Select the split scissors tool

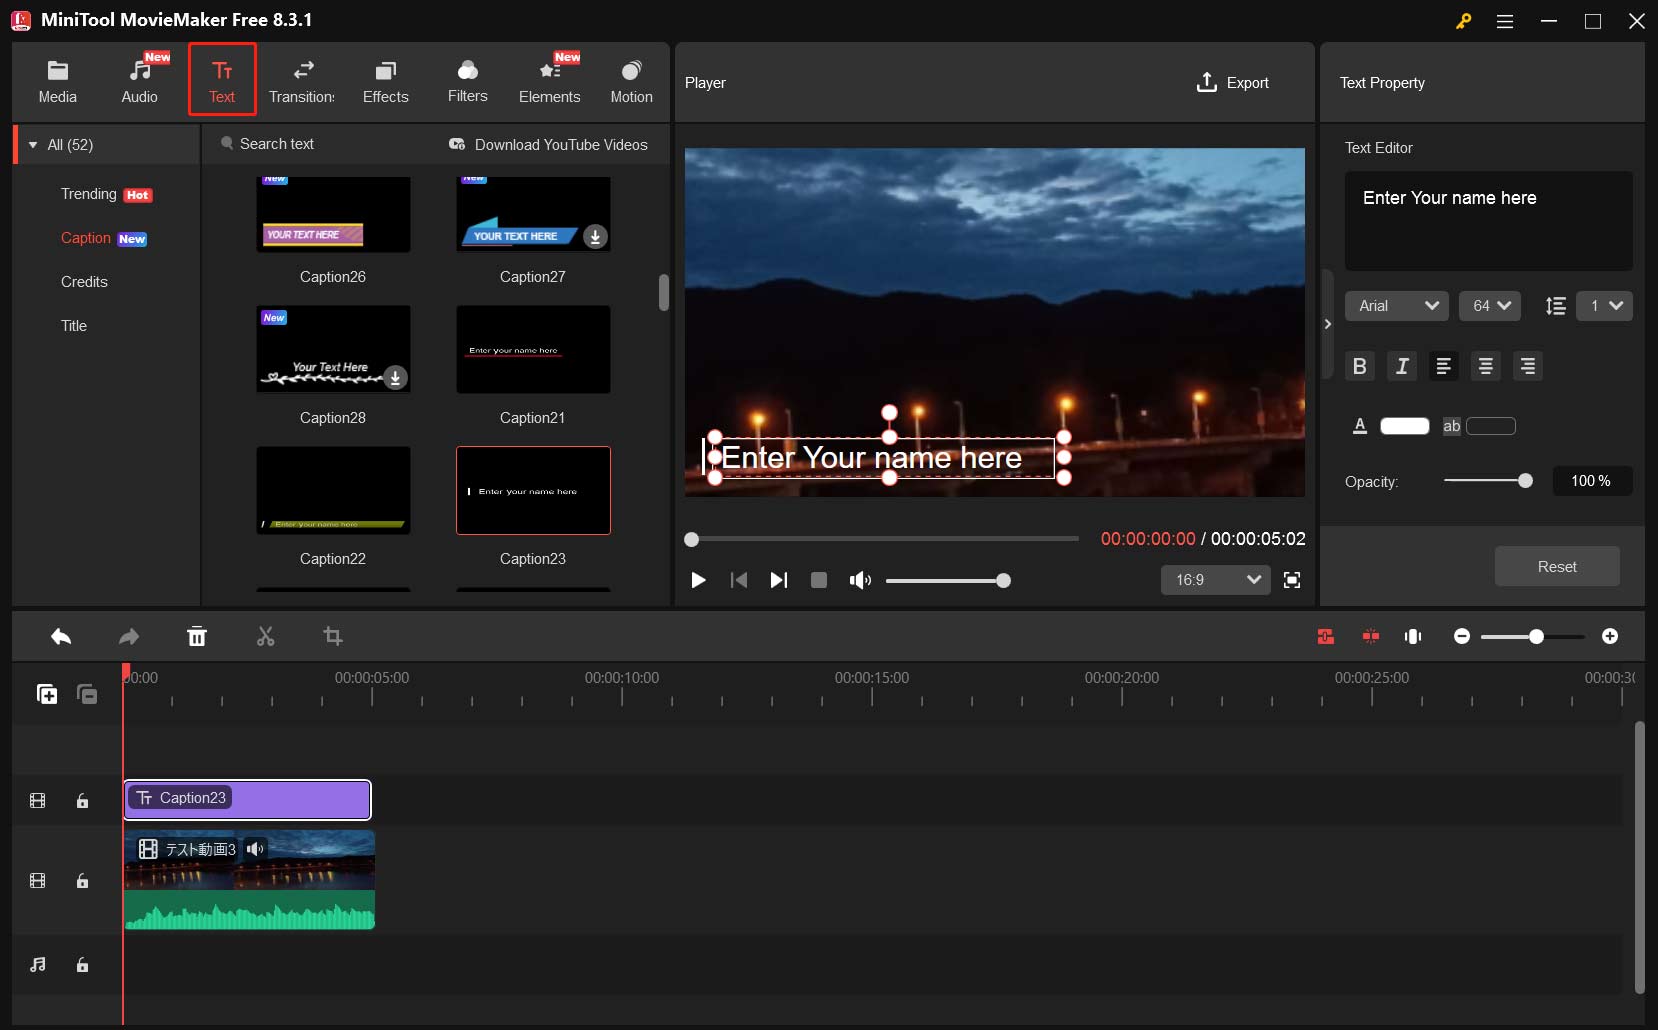click(265, 637)
